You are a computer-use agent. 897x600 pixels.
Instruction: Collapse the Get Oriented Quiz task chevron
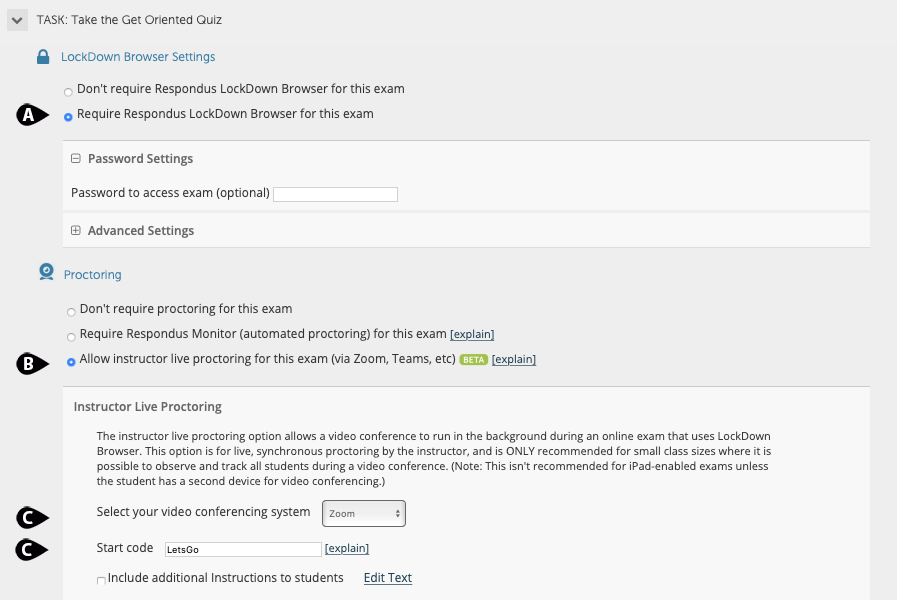[17, 19]
